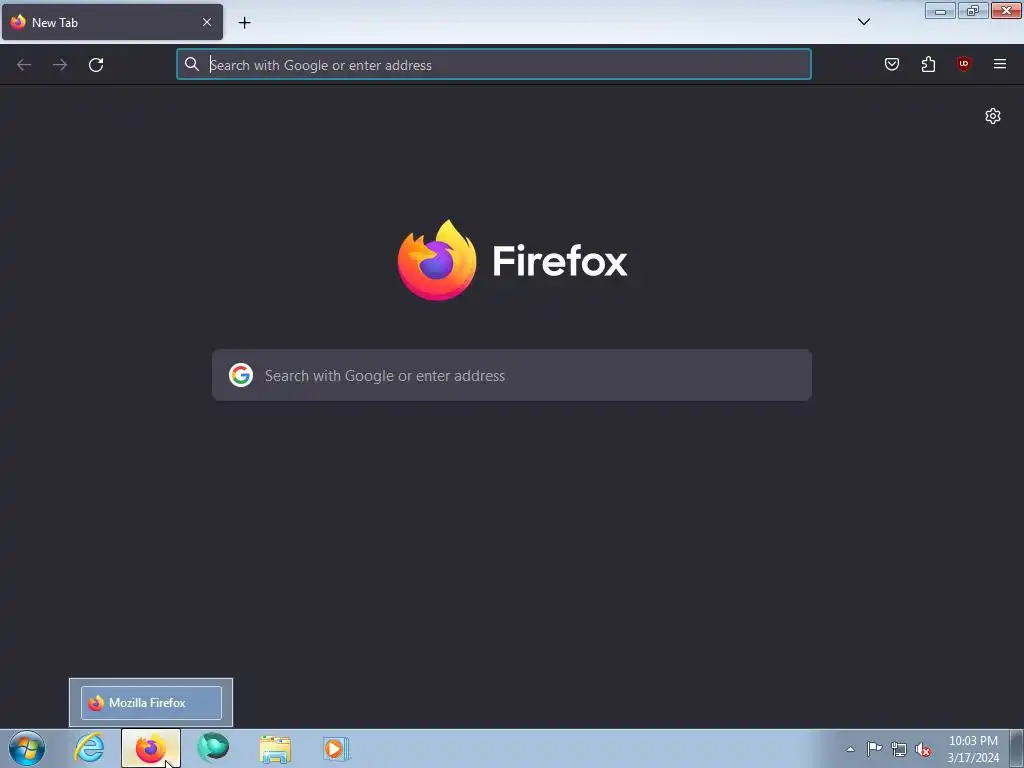Click the back navigation arrow

pos(24,65)
